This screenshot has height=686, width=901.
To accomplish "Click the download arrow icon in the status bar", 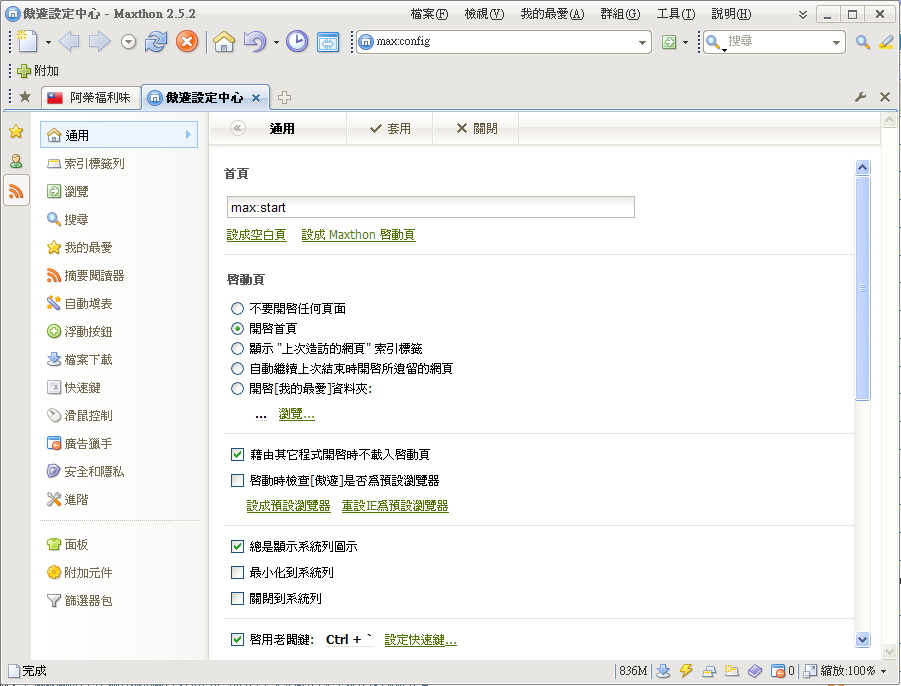I will tap(663, 671).
